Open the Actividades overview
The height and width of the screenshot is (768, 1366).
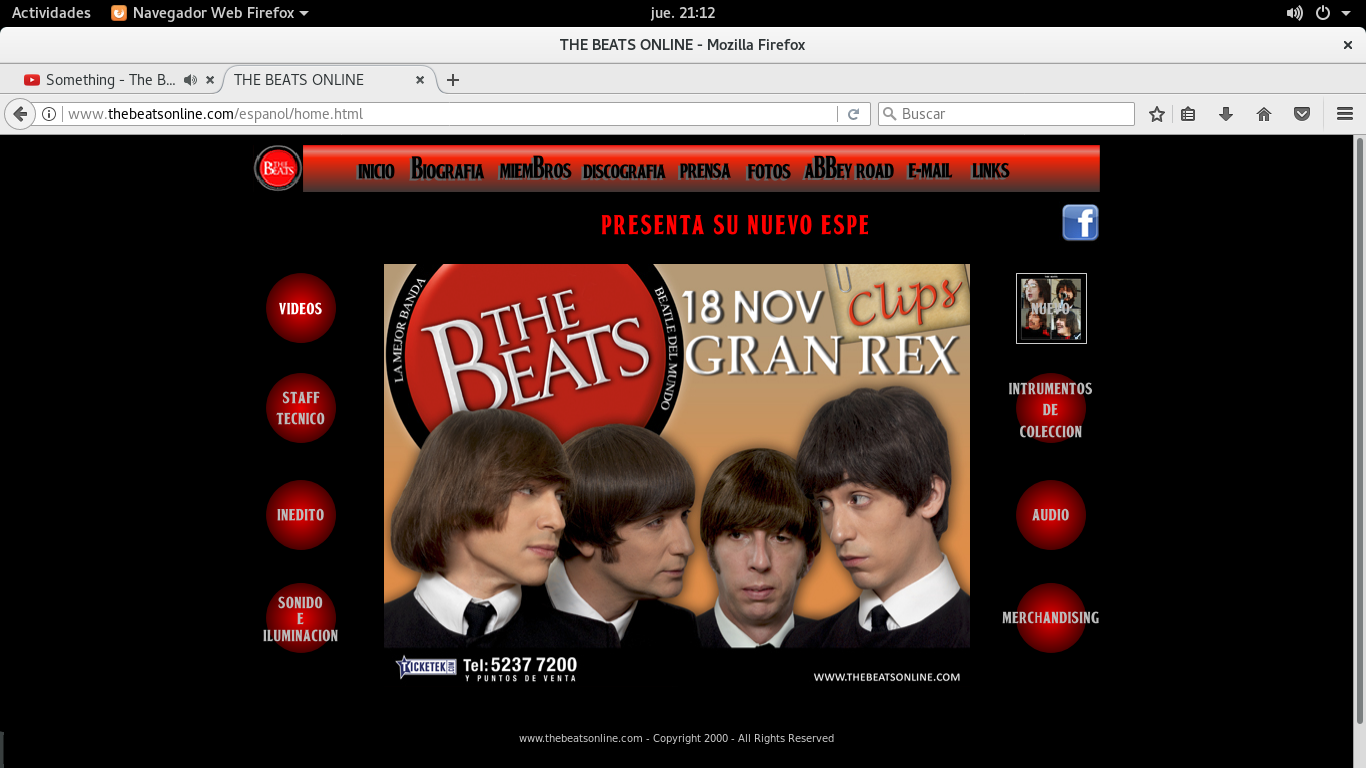coord(51,13)
